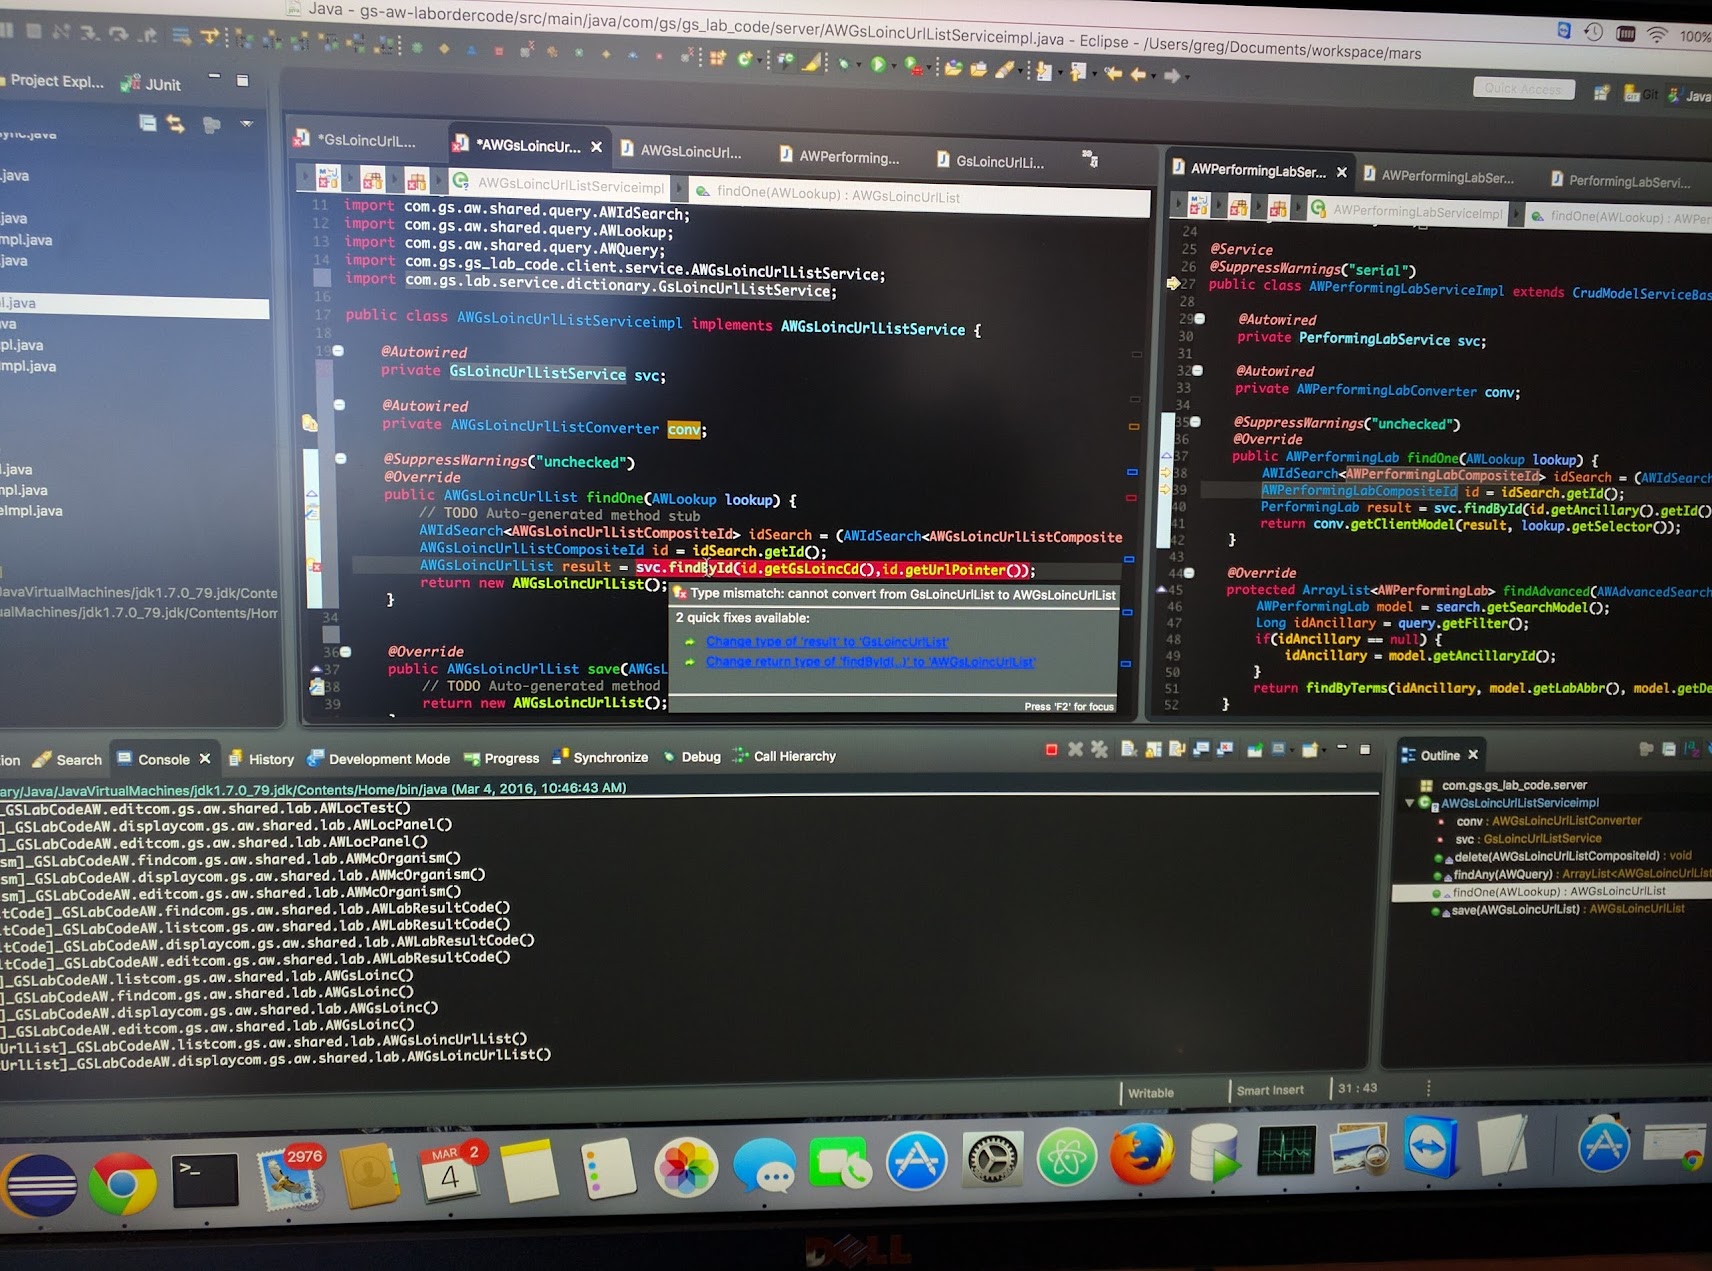Toggle fold for the save method @Override
The height and width of the screenshot is (1271, 1712).
[x=345, y=651]
